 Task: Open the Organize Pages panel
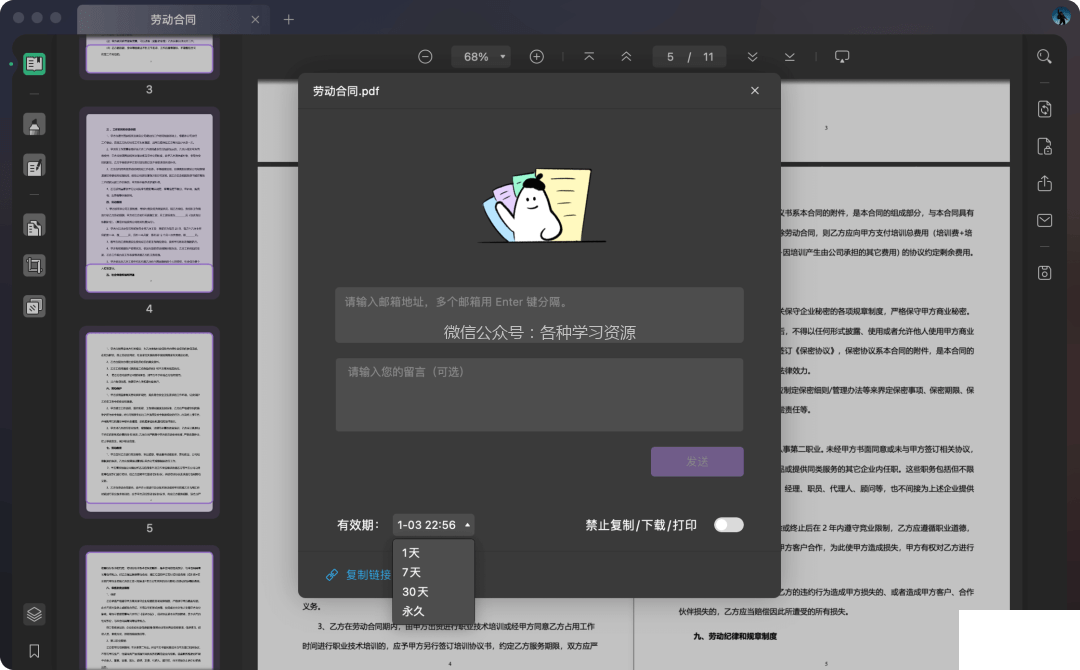point(34,225)
